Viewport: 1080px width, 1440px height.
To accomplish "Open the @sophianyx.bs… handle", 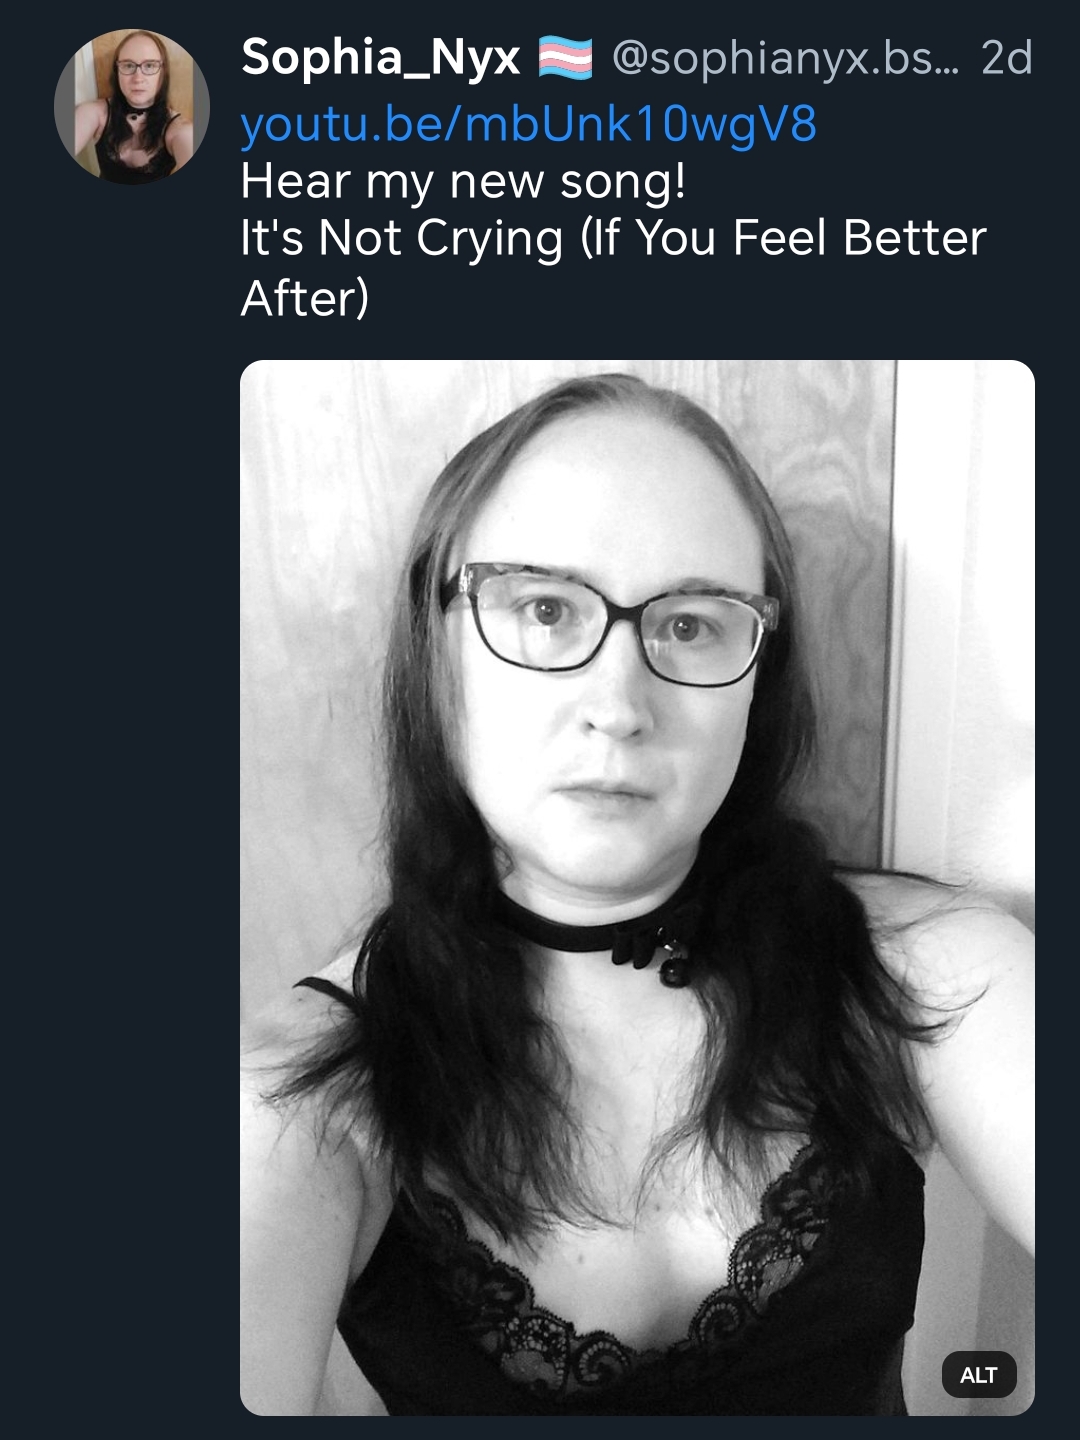I will [x=785, y=59].
